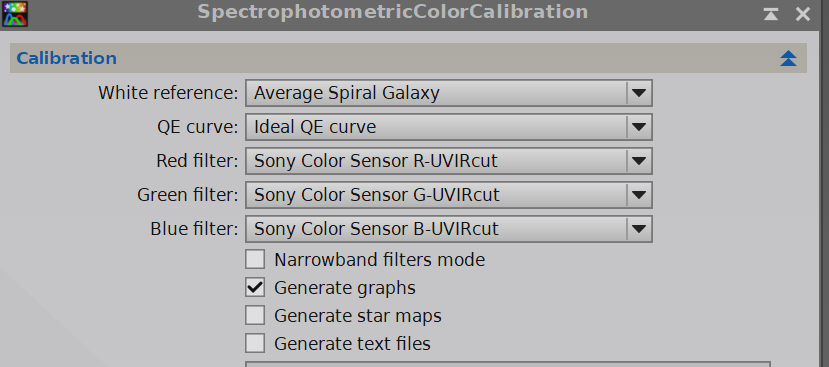This screenshot has width=829, height=367.
Task: Tick the Generate text files checkbox
Action: [255, 344]
